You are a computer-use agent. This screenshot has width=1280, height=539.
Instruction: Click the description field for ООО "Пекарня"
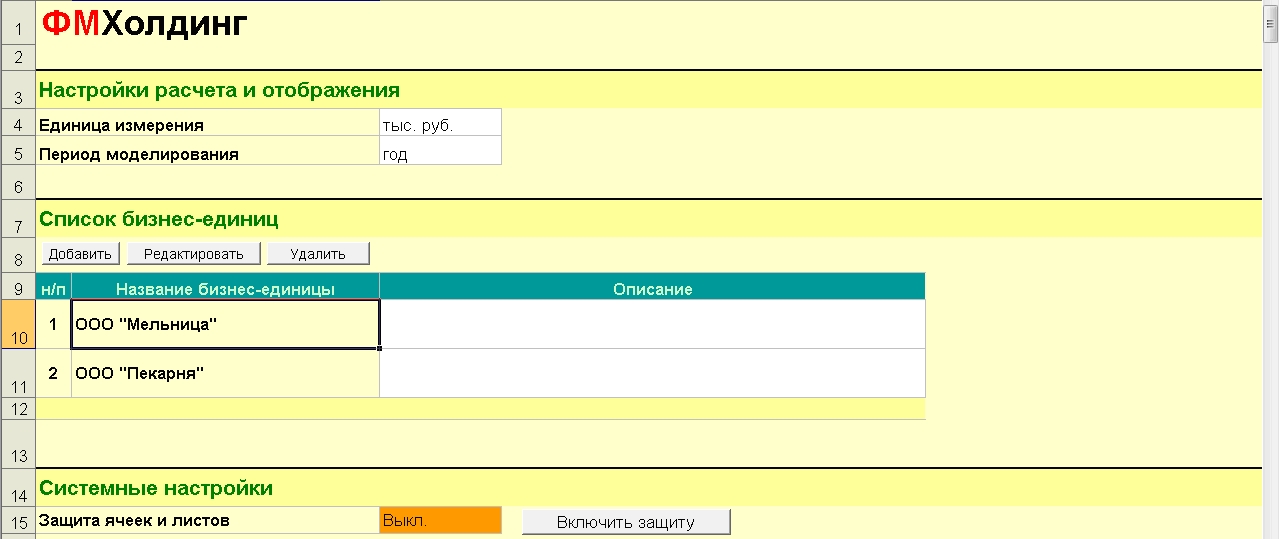click(652, 373)
